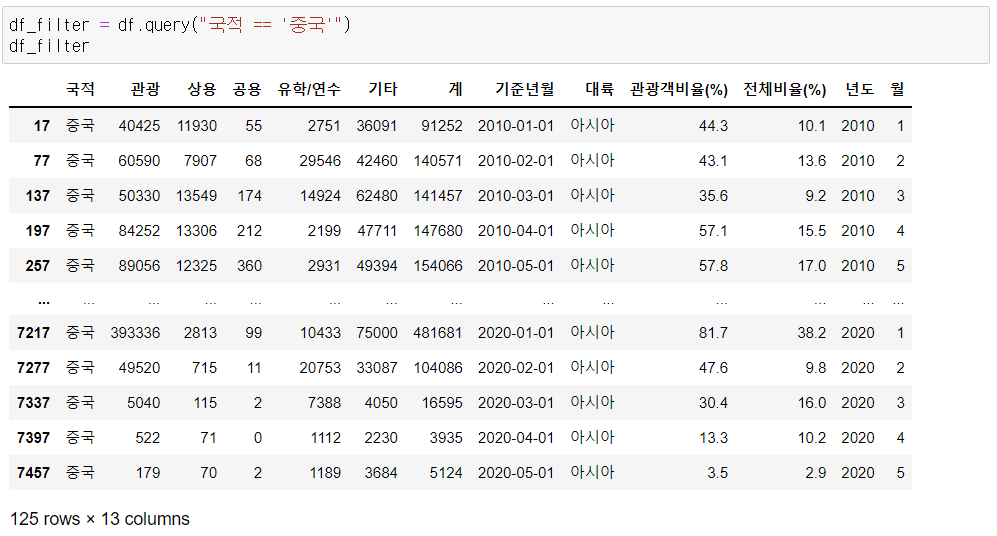Click the 상용 value 11930

(197, 126)
